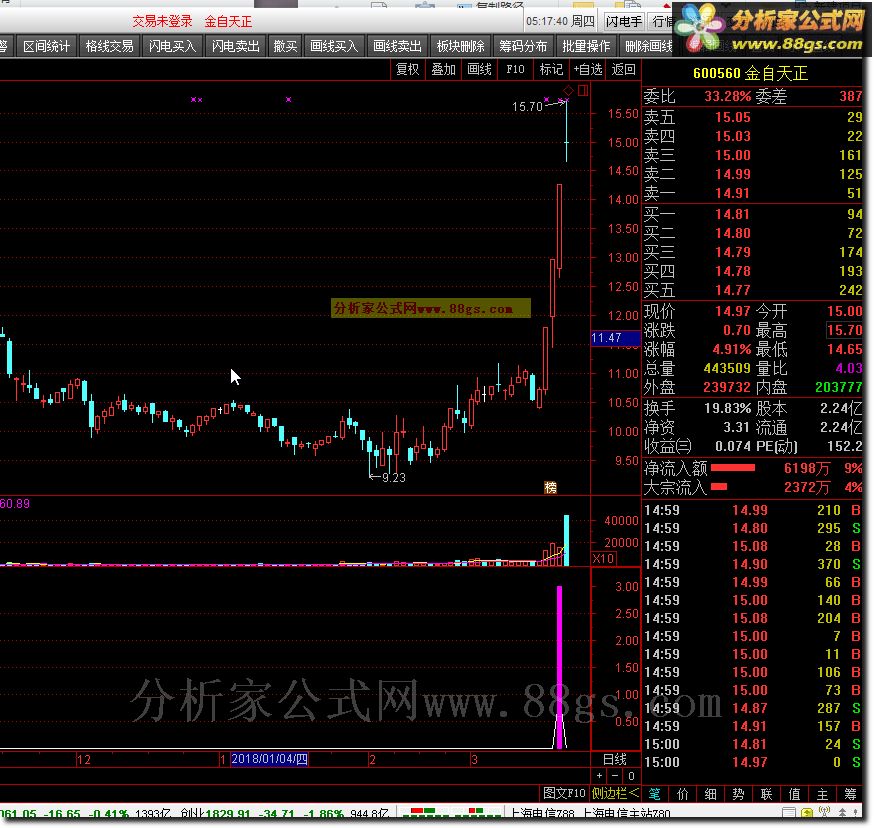
Task: Click the antenna signal icon in status bar
Action: point(824,812)
